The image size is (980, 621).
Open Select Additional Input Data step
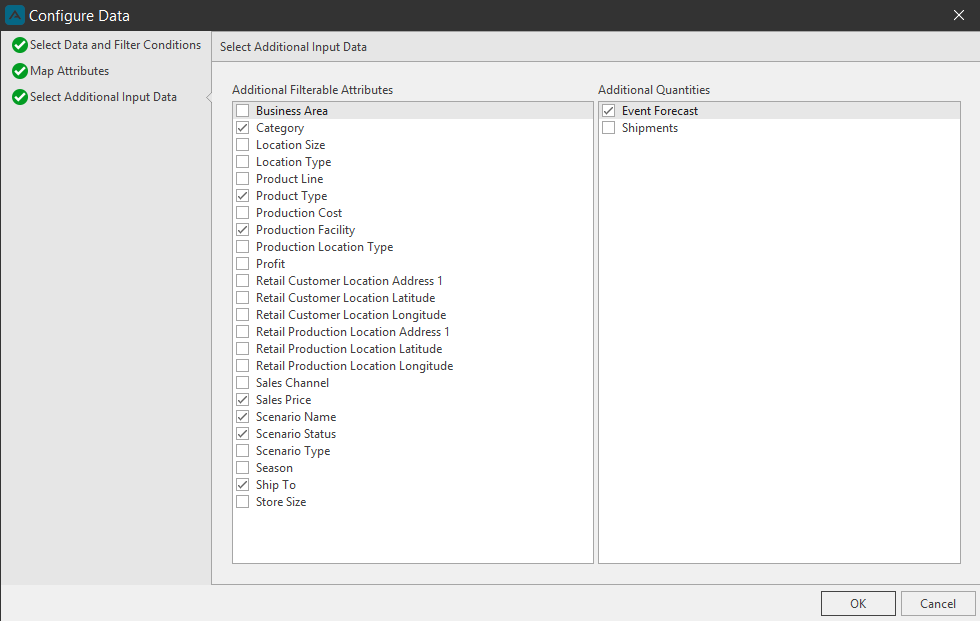[103, 97]
